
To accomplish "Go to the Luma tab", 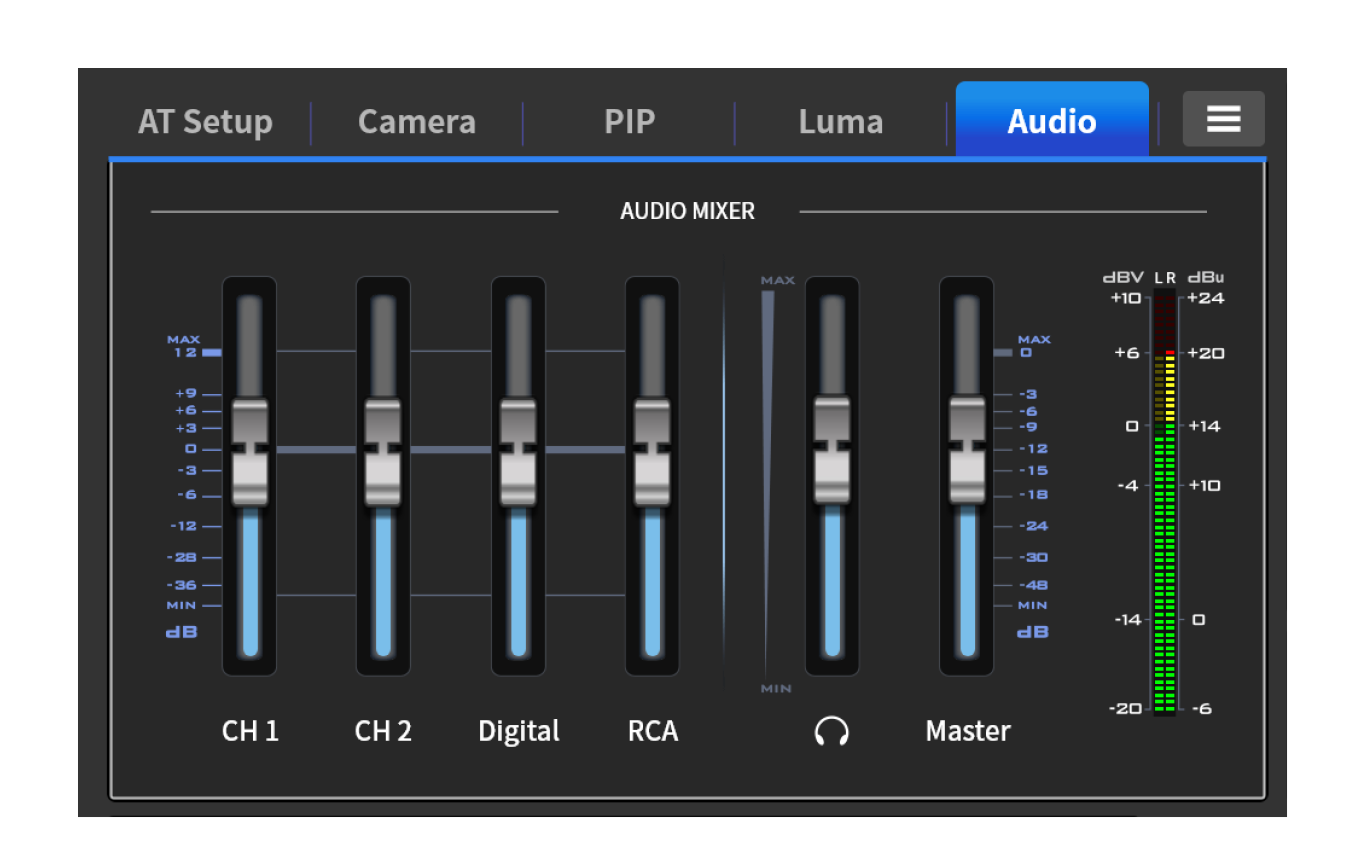I will click(840, 122).
